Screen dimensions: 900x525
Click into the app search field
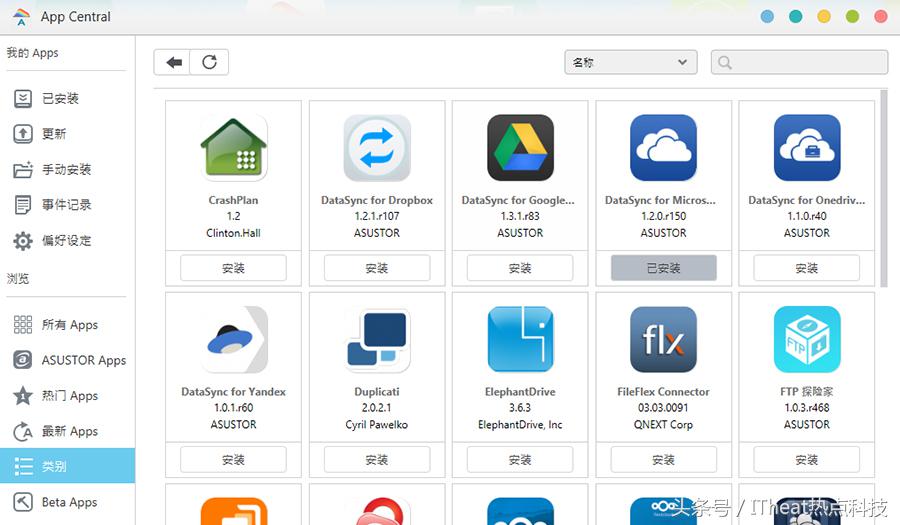pyautogui.click(x=800, y=62)
